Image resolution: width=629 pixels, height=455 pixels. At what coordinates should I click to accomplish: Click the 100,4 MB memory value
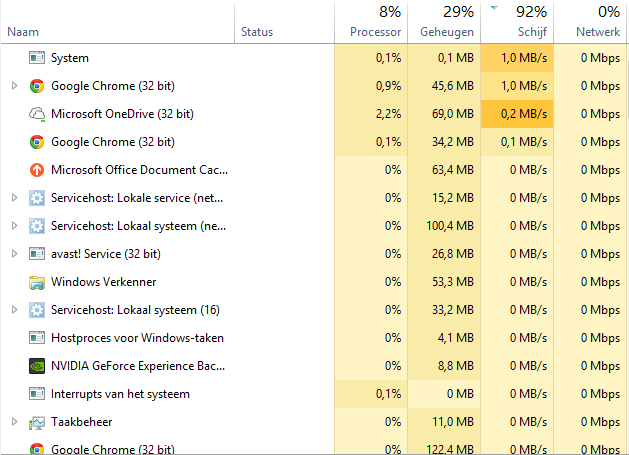tap(450, 226)
